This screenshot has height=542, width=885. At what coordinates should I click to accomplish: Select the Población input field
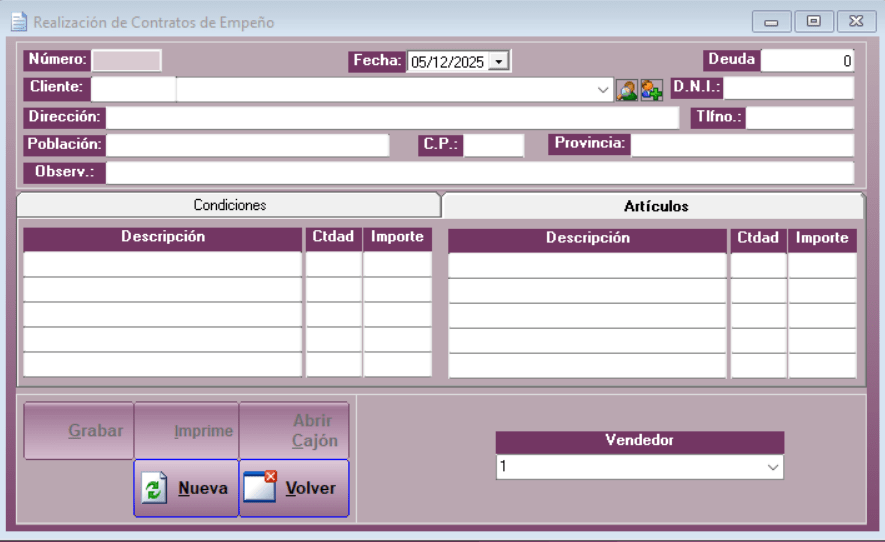coord(247,145)
